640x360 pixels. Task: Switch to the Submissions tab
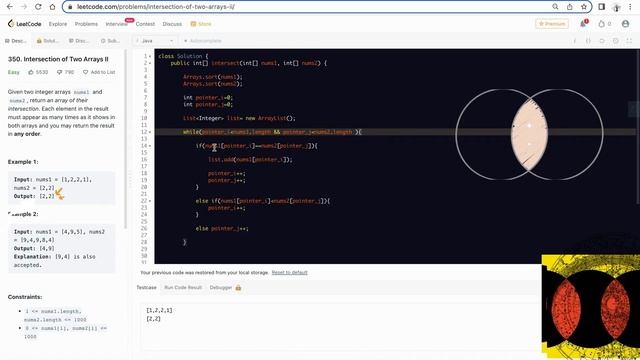(x=110, y=41)
